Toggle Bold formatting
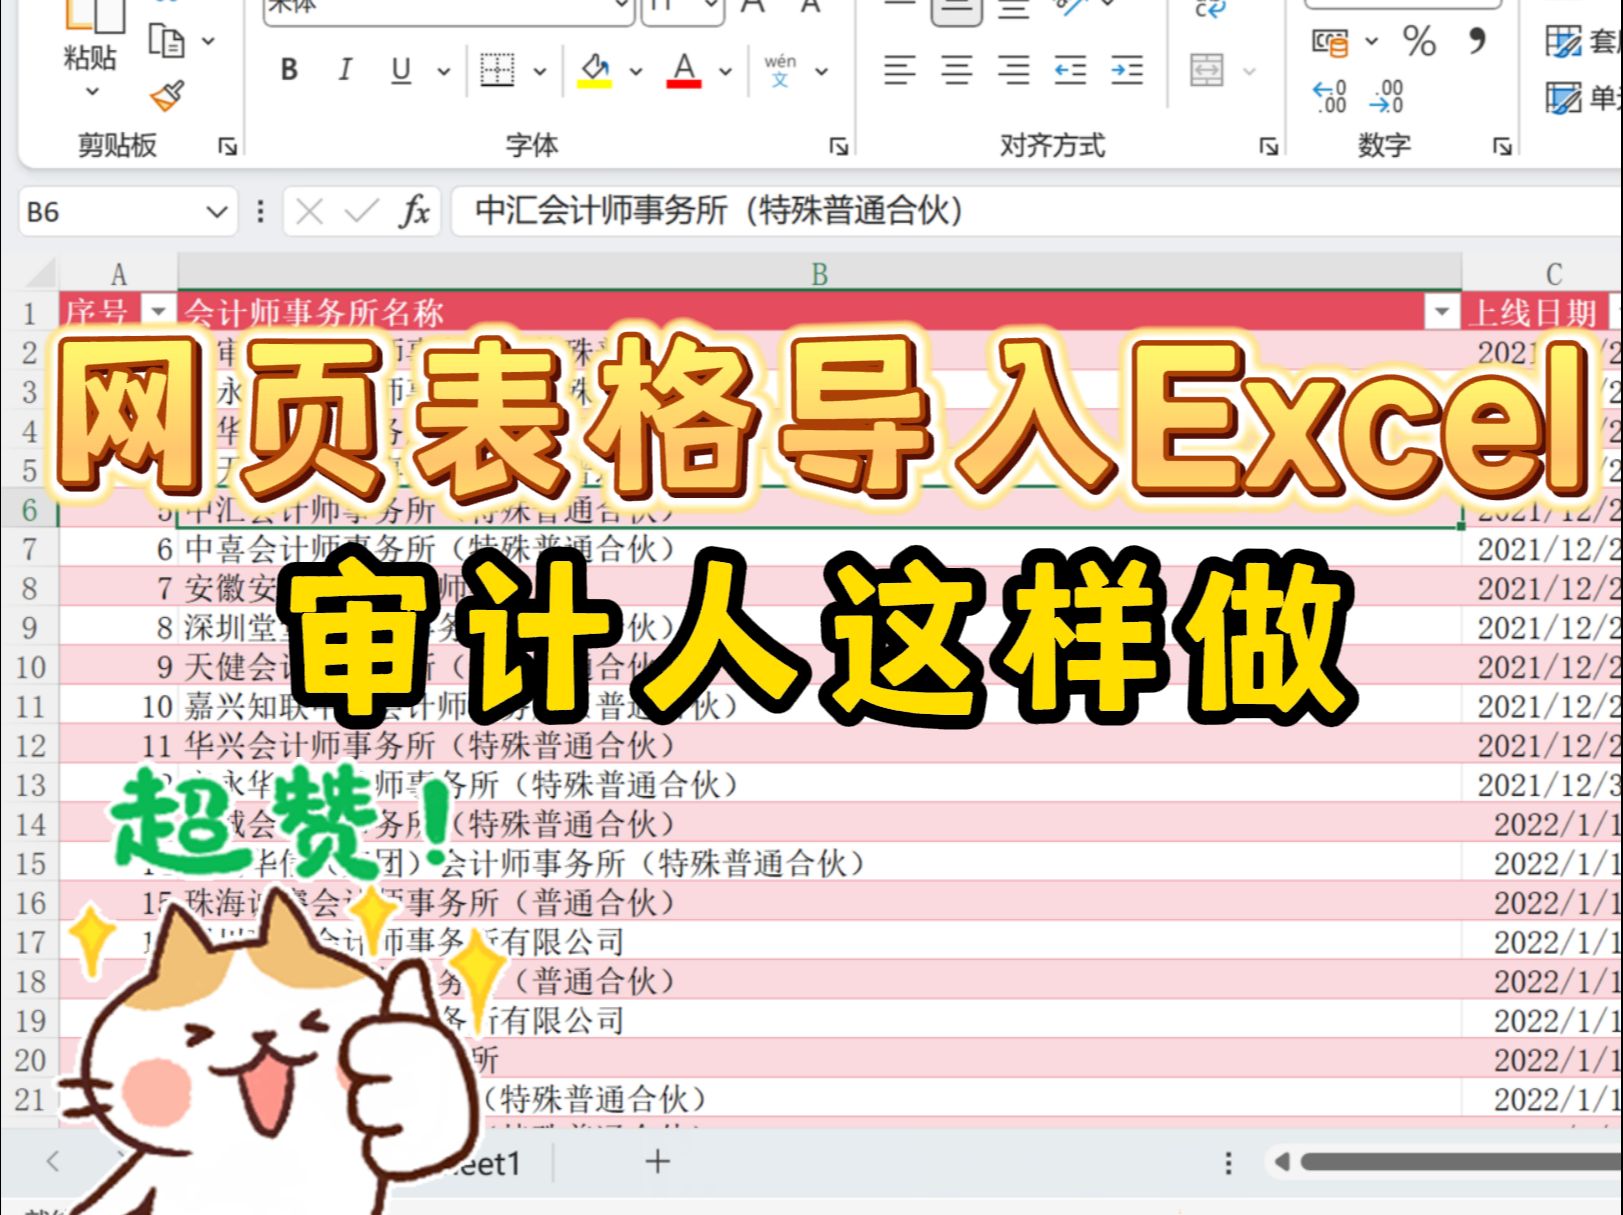Image resolution: width=1623 pixels, height=1215 pixels. pyautogui.click(x=289, y=70)
